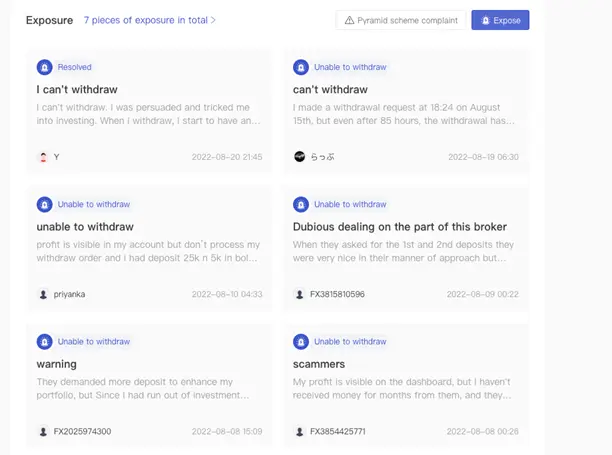The image size is (612, 455).
Task: Click username FX2025974300
Action: pyautogui.click(x=82, y=432)
